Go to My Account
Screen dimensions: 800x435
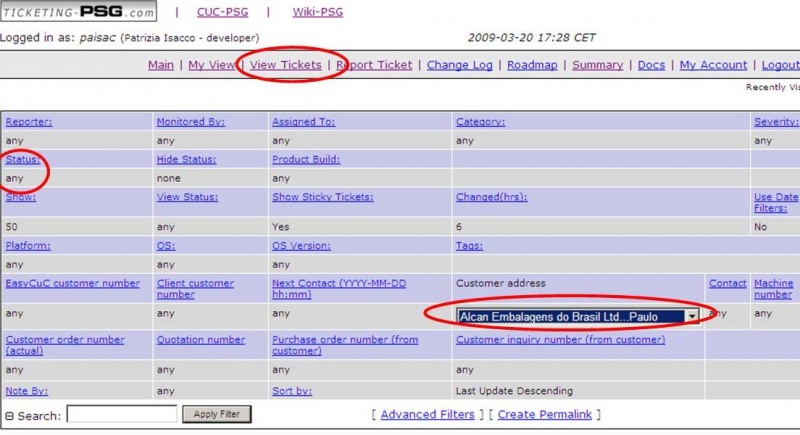click(x=713, y=65)
